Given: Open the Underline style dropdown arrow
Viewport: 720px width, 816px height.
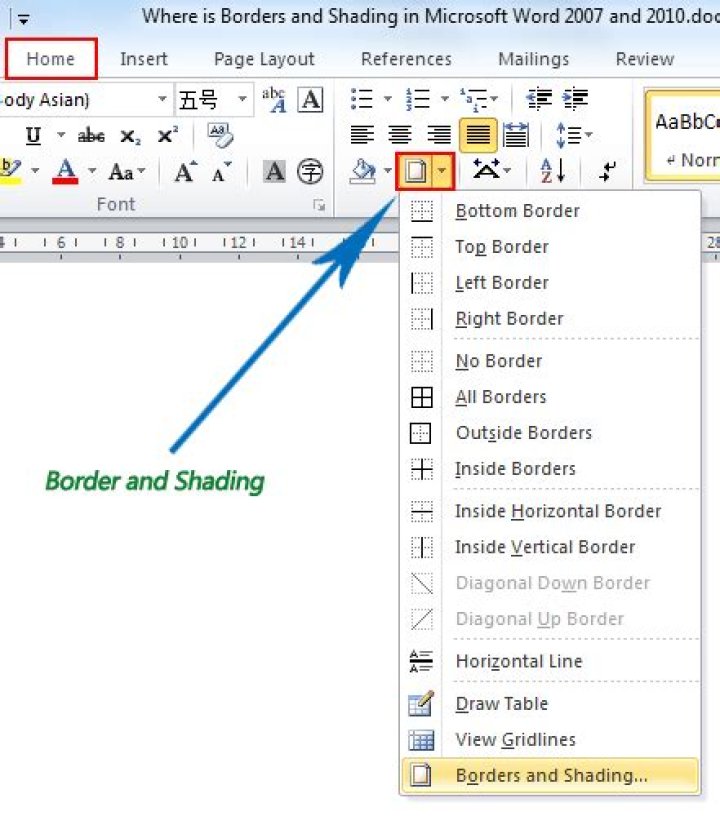Looking at the screenshot, I should 61,135.
